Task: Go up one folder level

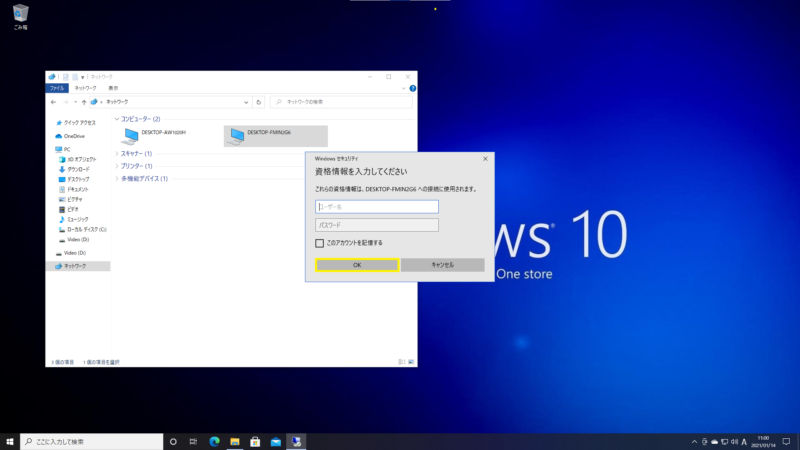Action: (x=84, y=102)
